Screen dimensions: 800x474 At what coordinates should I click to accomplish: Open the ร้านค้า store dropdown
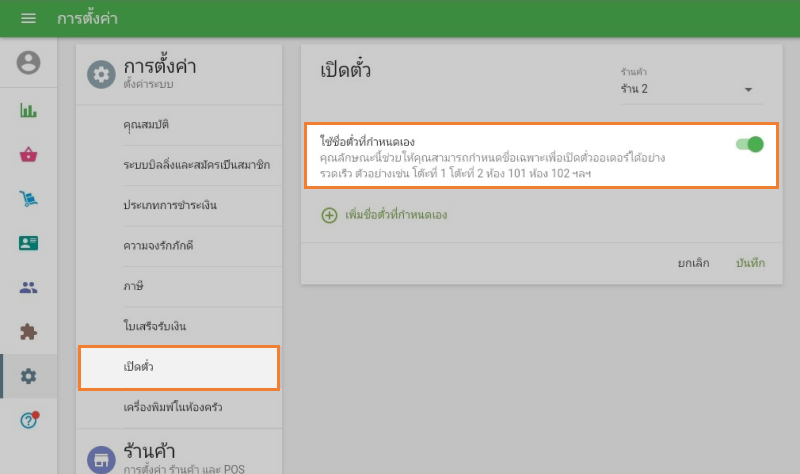692,89
